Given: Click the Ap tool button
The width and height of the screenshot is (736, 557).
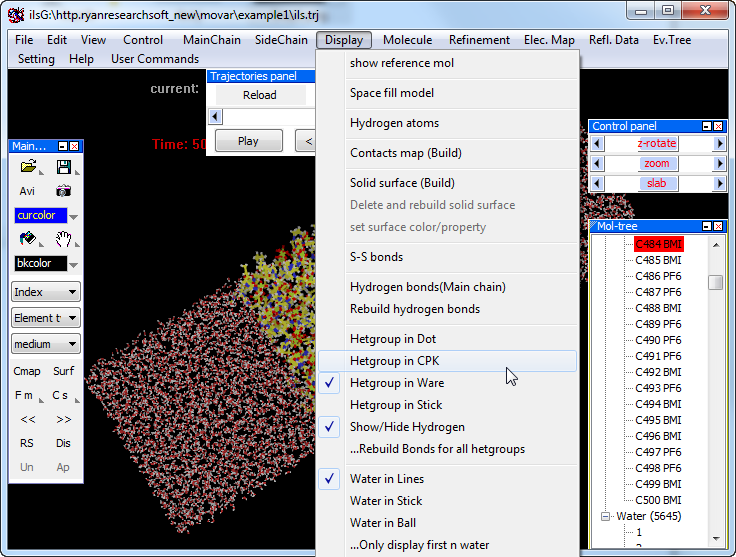Looking at the screenshot, I should (x=63, y=467).
